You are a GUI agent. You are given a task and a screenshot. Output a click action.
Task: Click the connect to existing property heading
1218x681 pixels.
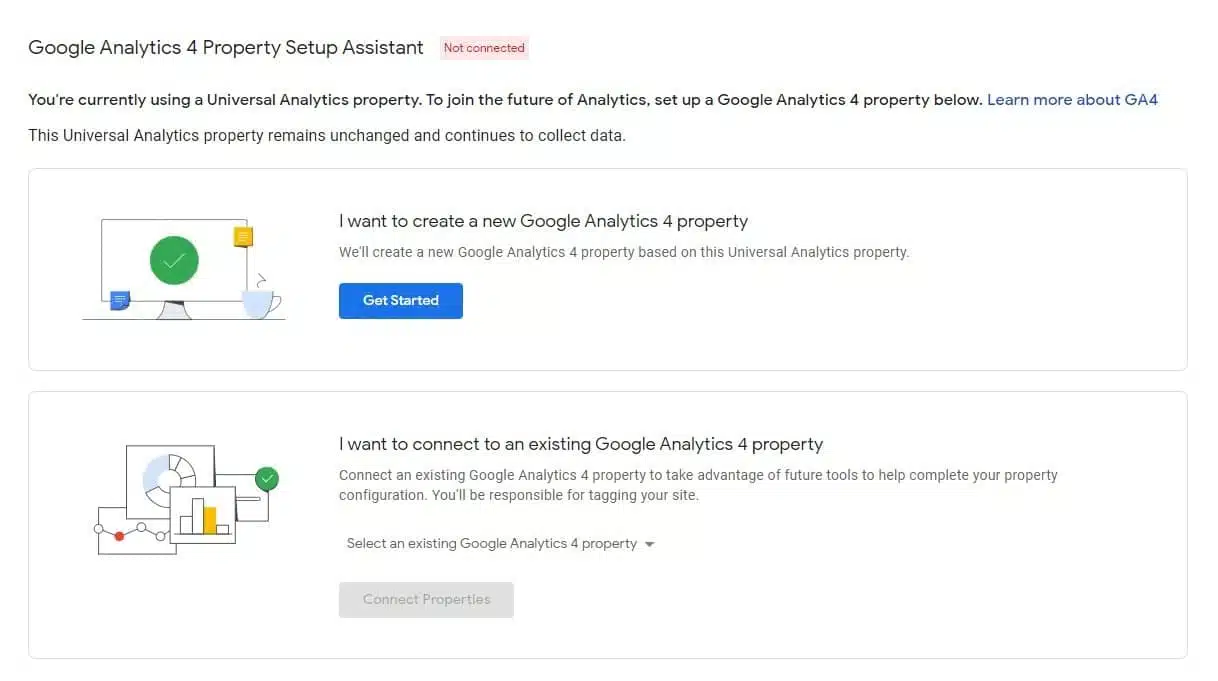click(581, 444)
